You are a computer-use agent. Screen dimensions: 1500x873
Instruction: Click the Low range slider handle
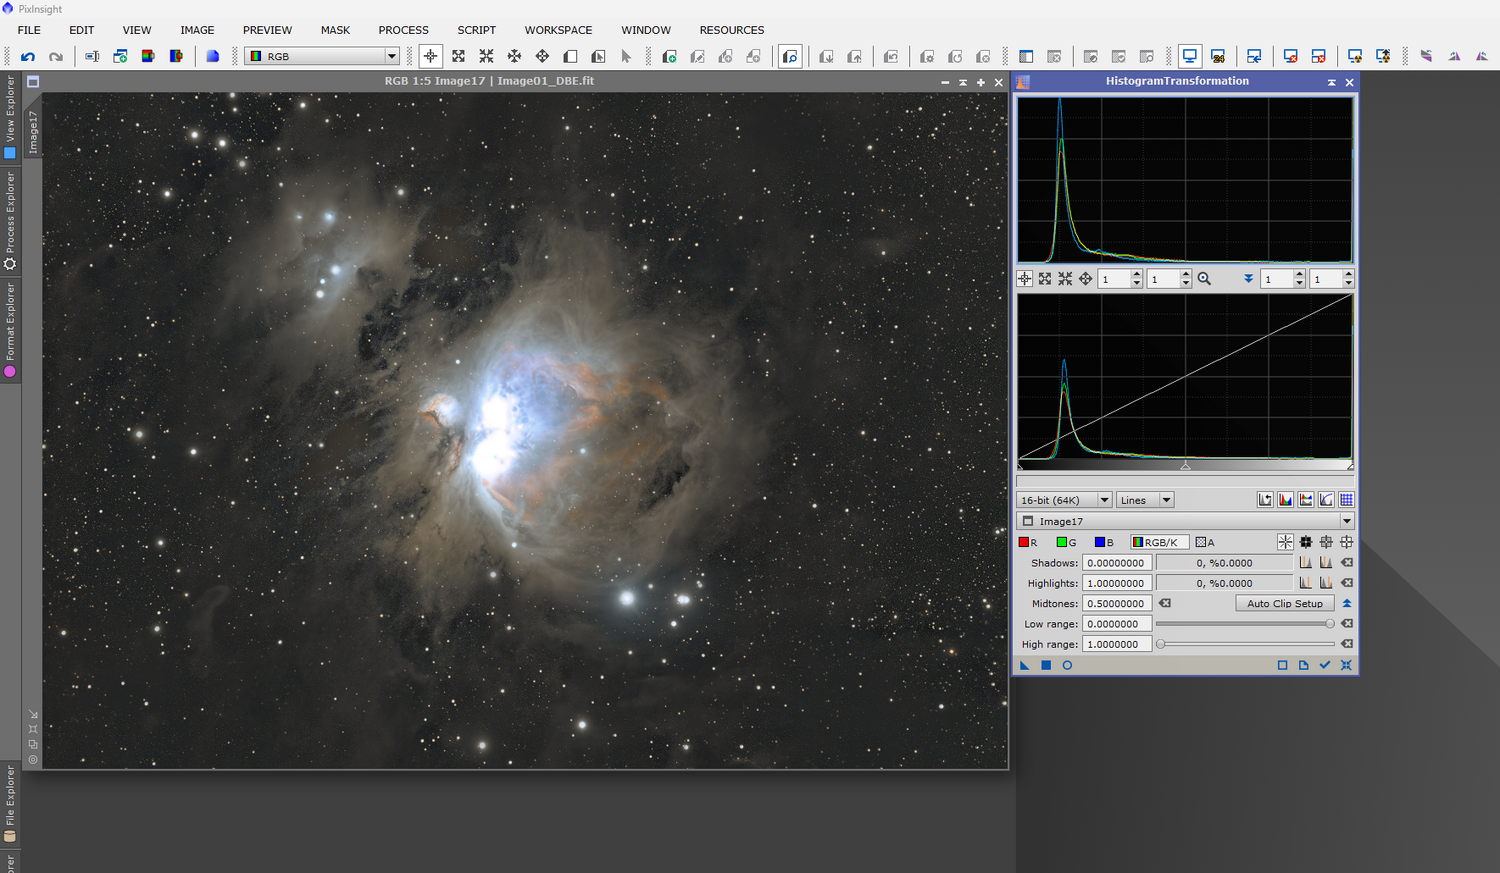coord(1329,624)
